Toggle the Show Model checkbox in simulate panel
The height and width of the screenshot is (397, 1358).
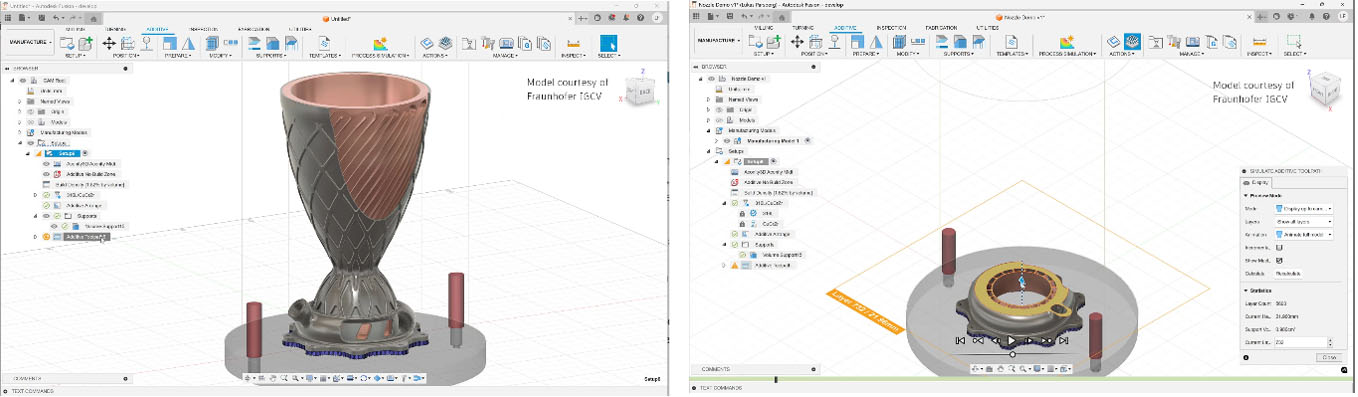tap(1279, 260)
